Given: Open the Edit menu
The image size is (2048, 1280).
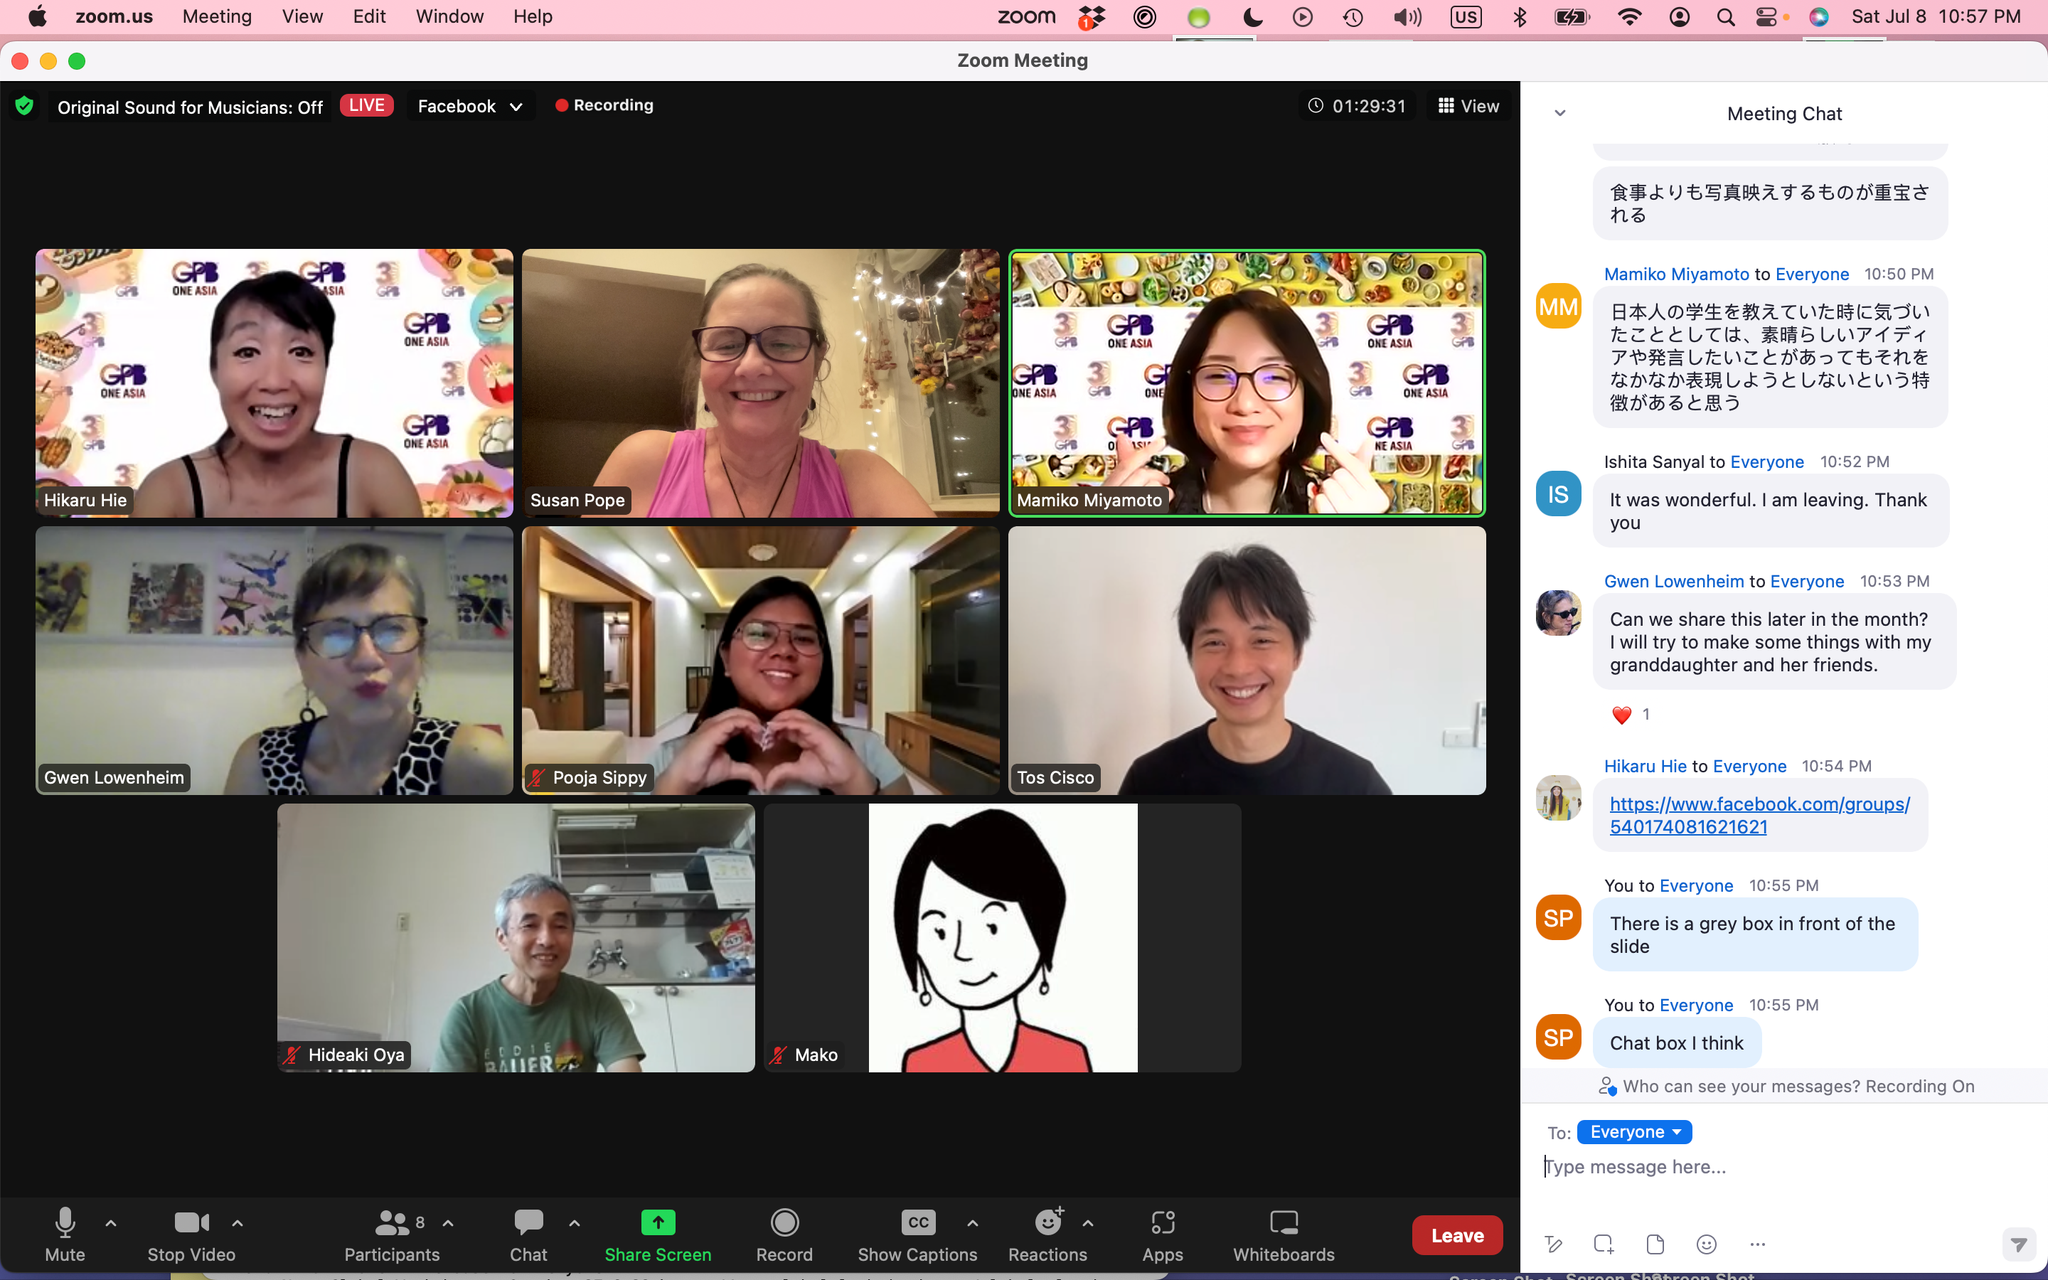Looking at the screenshot, I should [369, 16].
